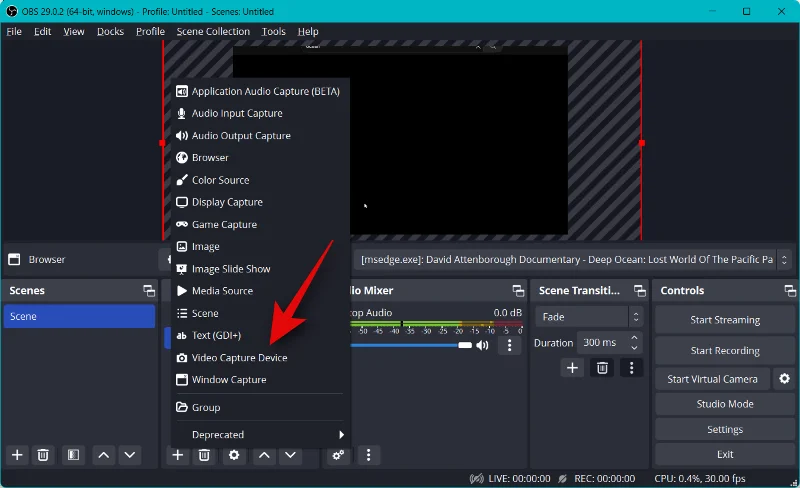This screenshot has width=800, height=488.
Task: Choose Audio Input Capture source
Action: click(x=260, y=113)
